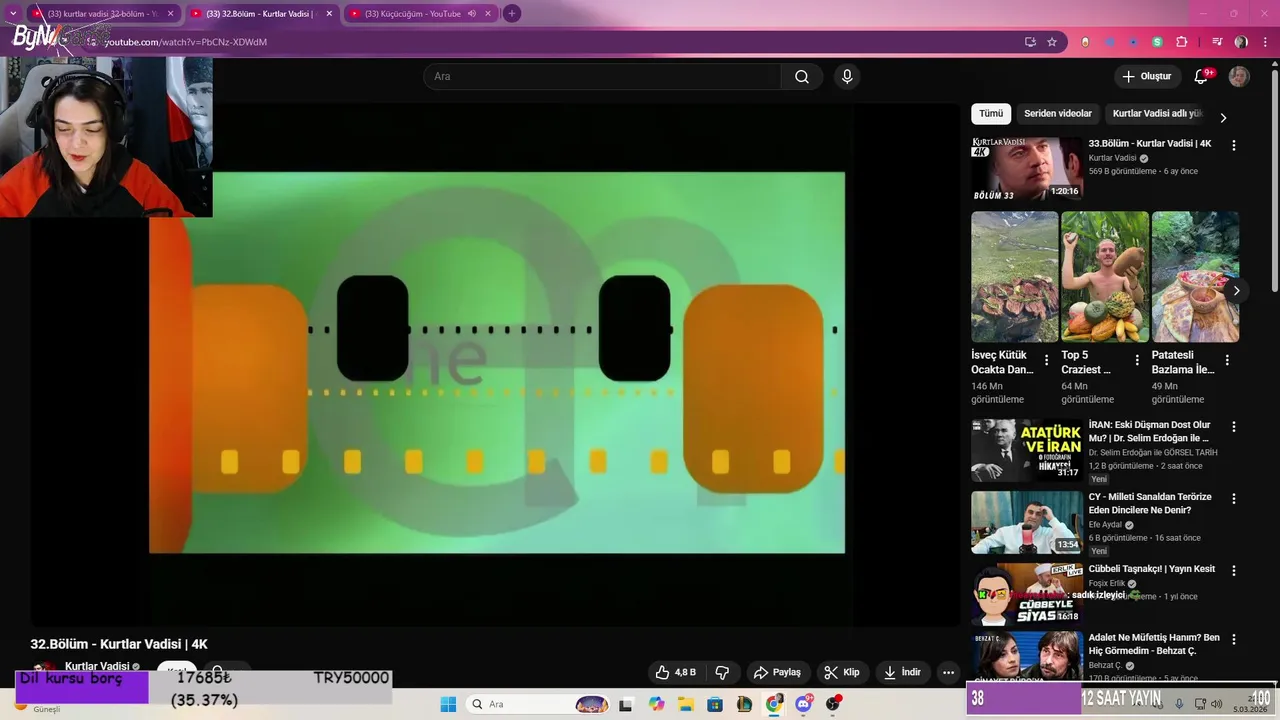Bookmark this page with the star icon
This screenshot has height=720, width=1280.
(x=1052, y=42)
